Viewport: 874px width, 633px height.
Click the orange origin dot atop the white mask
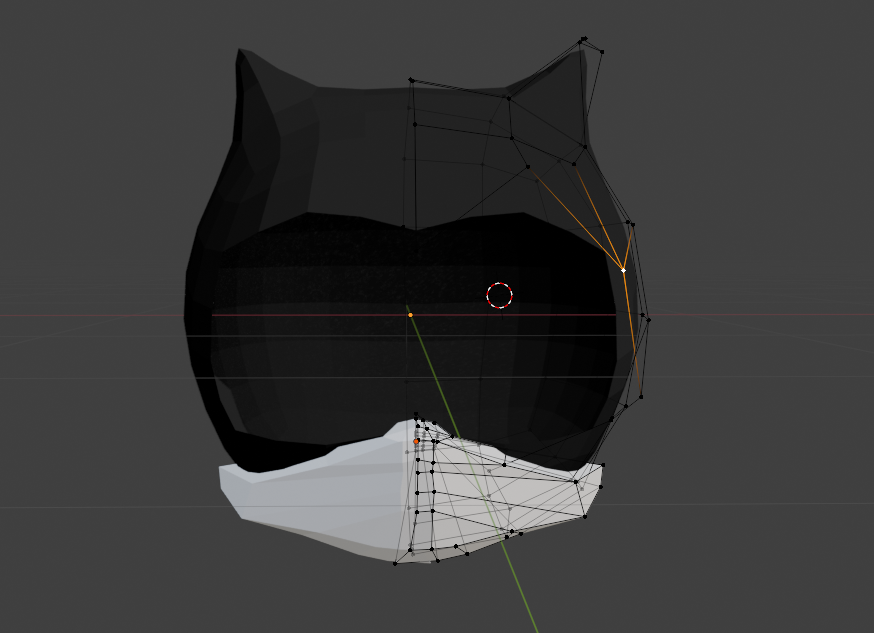click(x=416, y=441)
